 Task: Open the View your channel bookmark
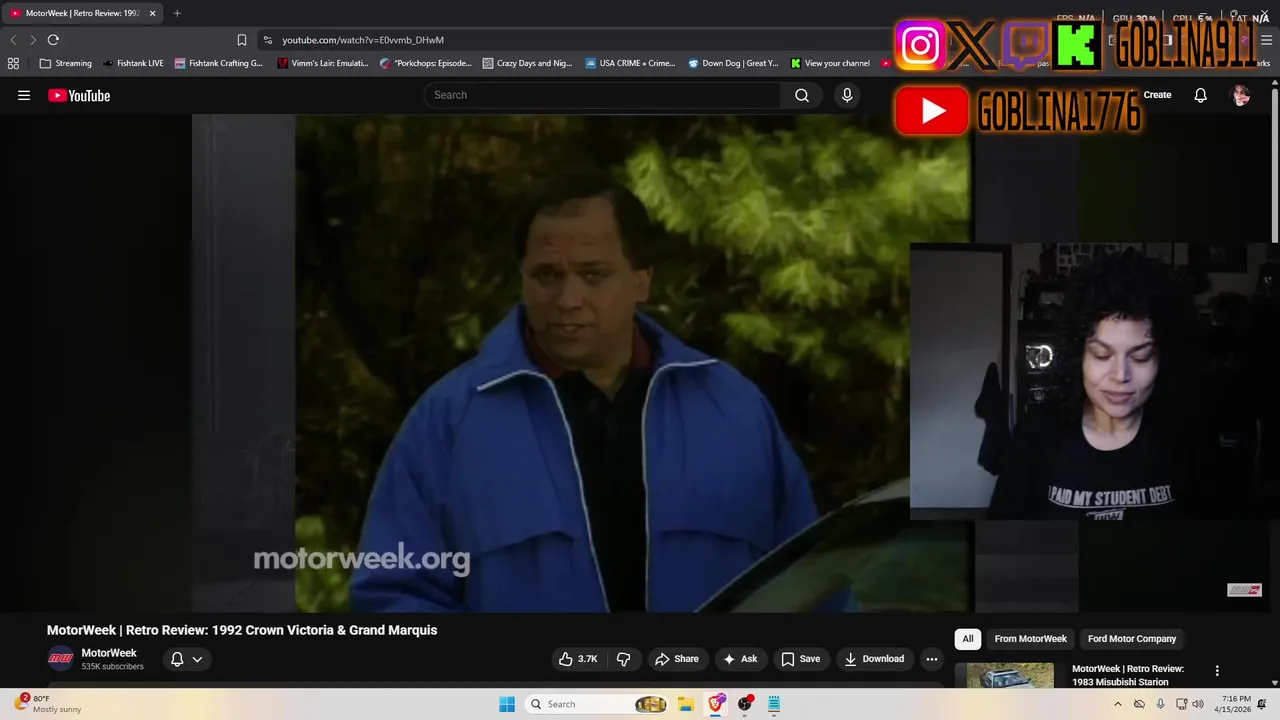pos(829,63)
